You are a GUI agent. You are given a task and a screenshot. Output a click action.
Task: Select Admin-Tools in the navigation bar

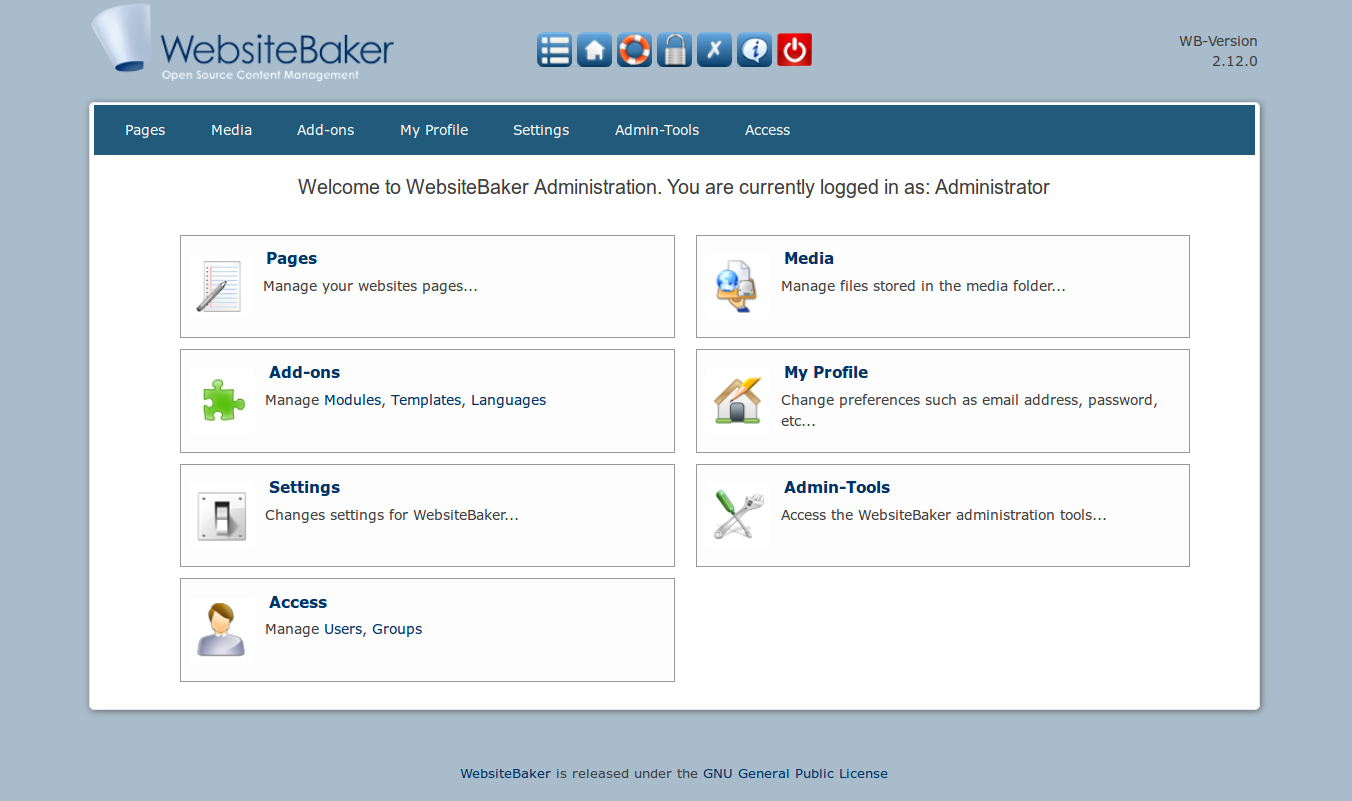[x=657, y=130]
